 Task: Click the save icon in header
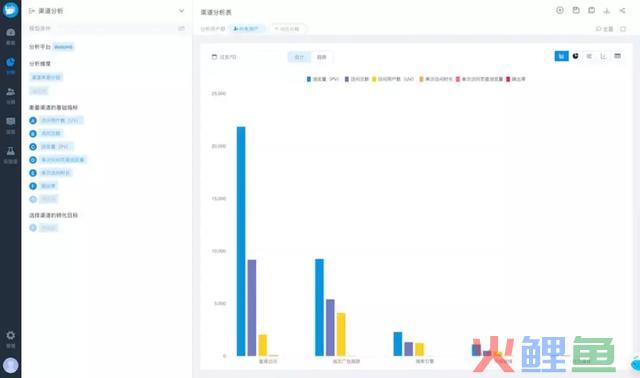click(576, 11)
